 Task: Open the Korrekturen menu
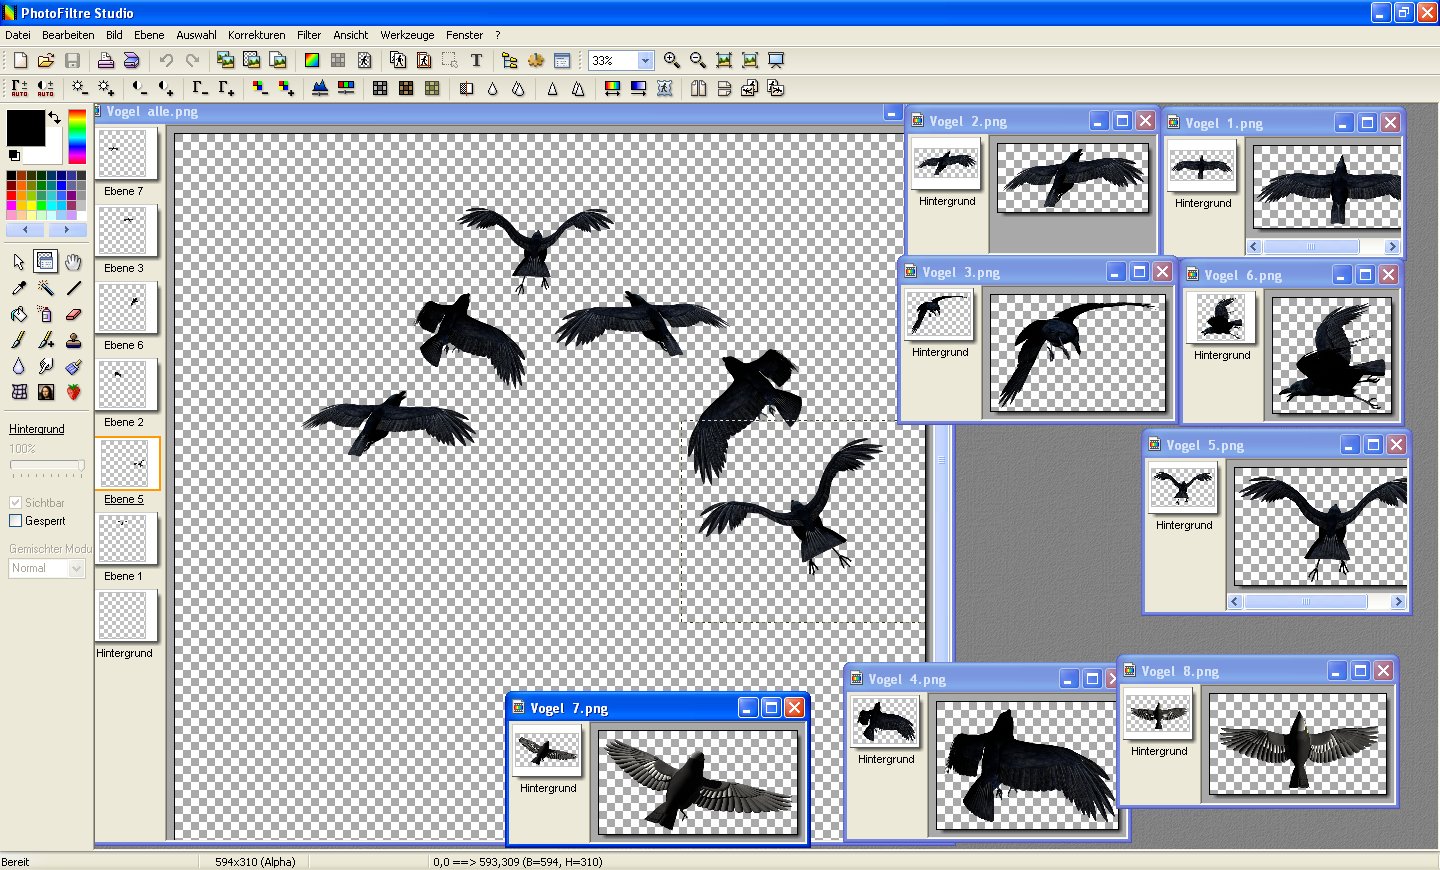tap(257, 35)
